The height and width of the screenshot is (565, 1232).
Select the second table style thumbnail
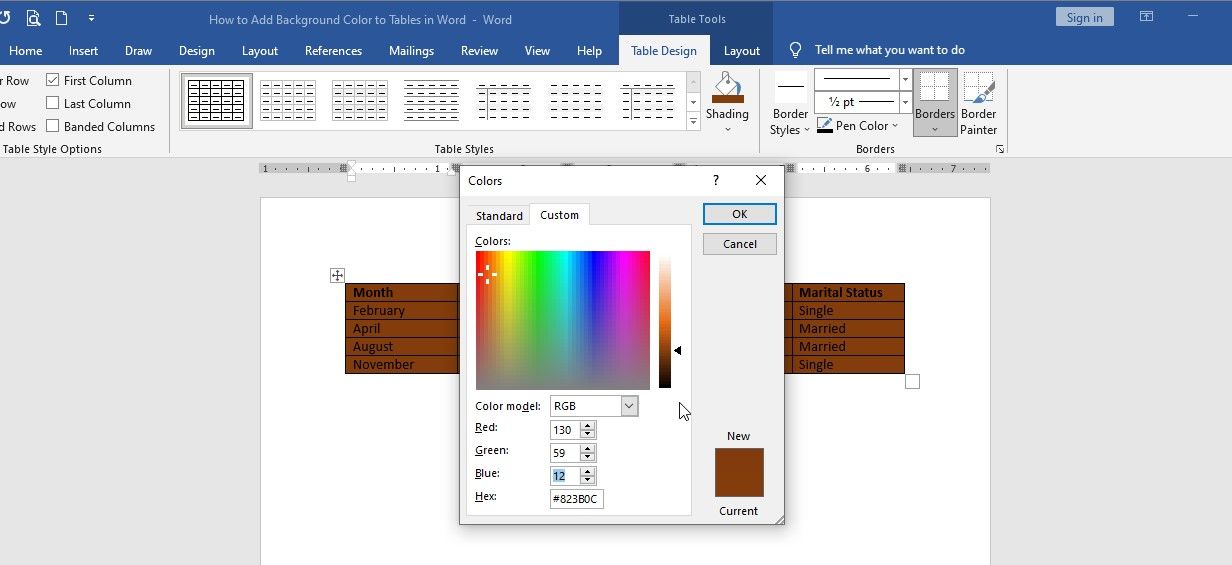pos(287,101)
